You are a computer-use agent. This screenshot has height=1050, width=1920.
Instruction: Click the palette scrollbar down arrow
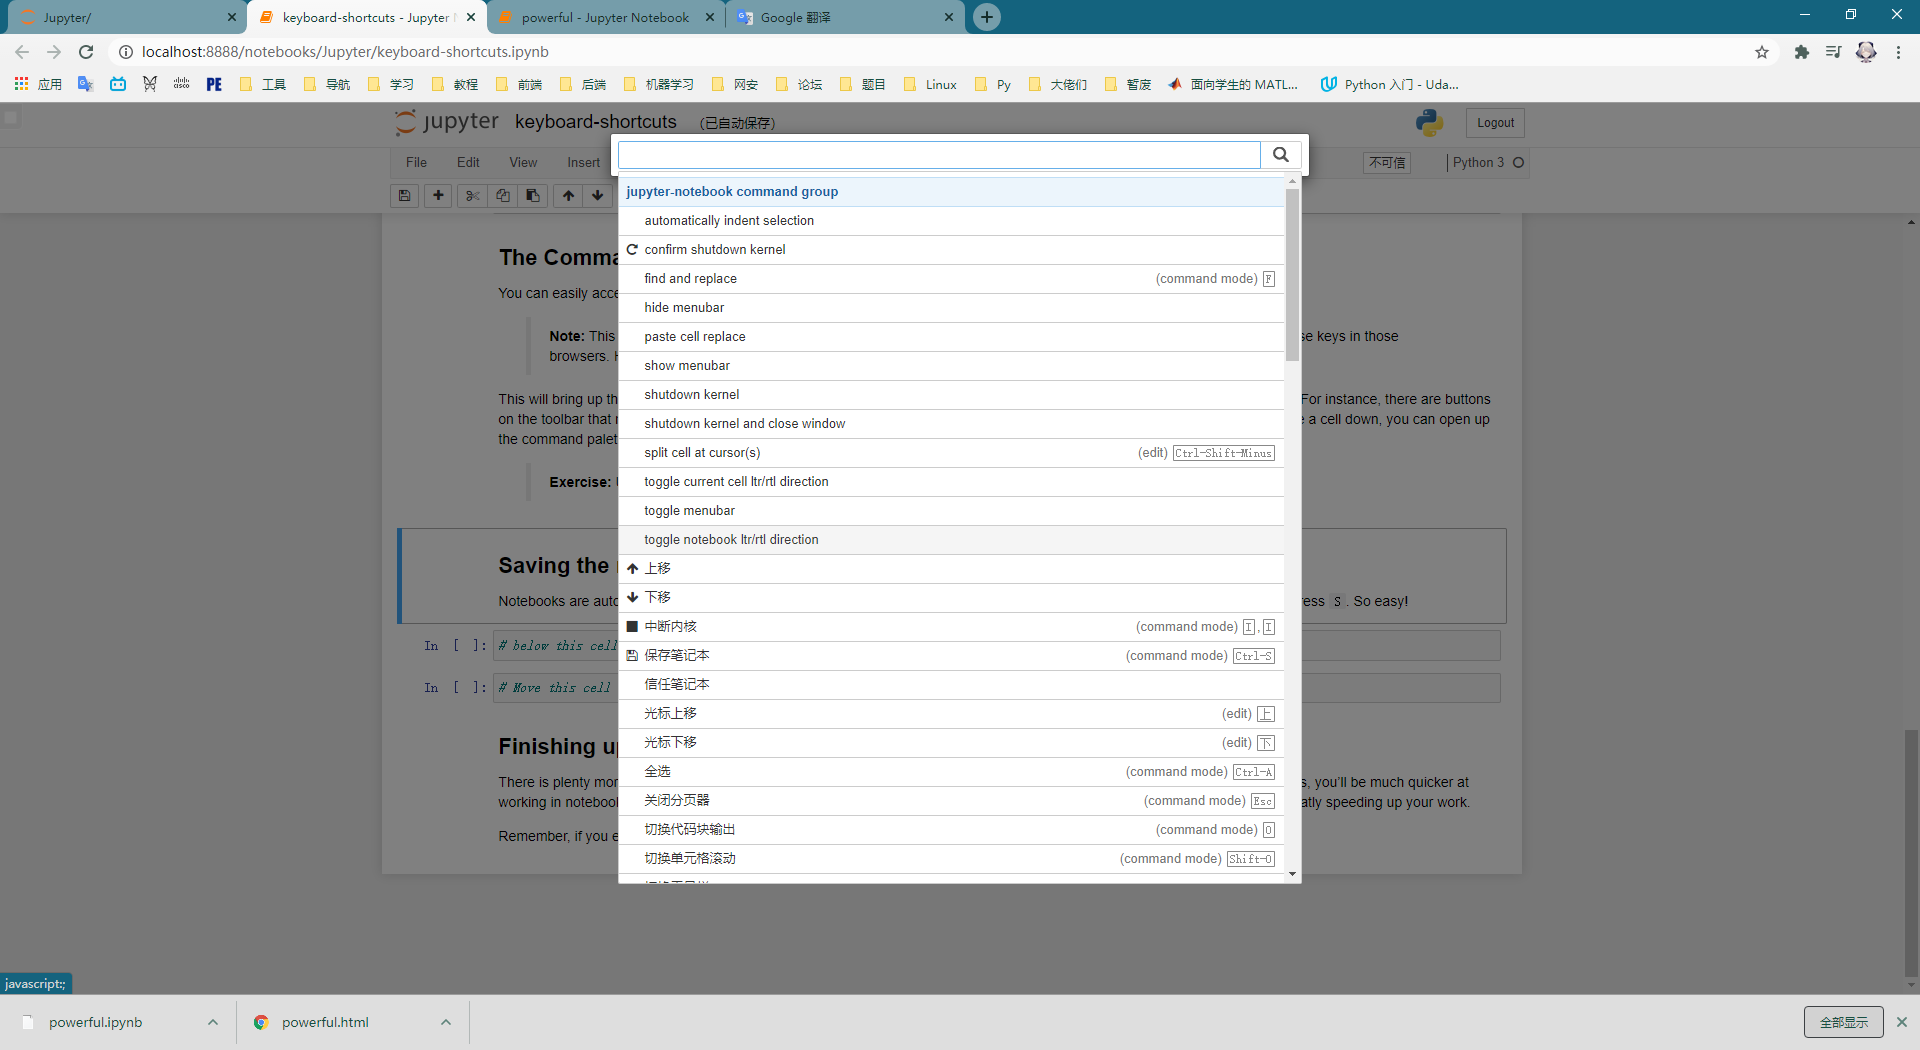[x=1292, y=874]
